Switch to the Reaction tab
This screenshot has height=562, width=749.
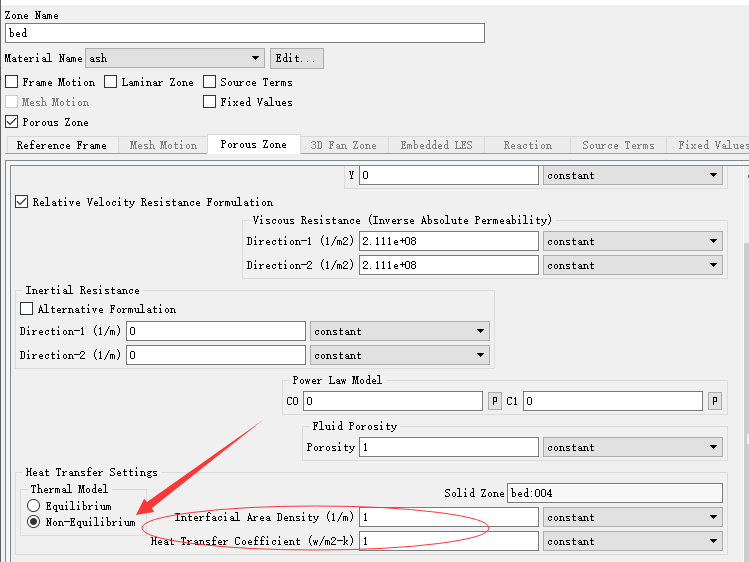(x=527, y=145)
